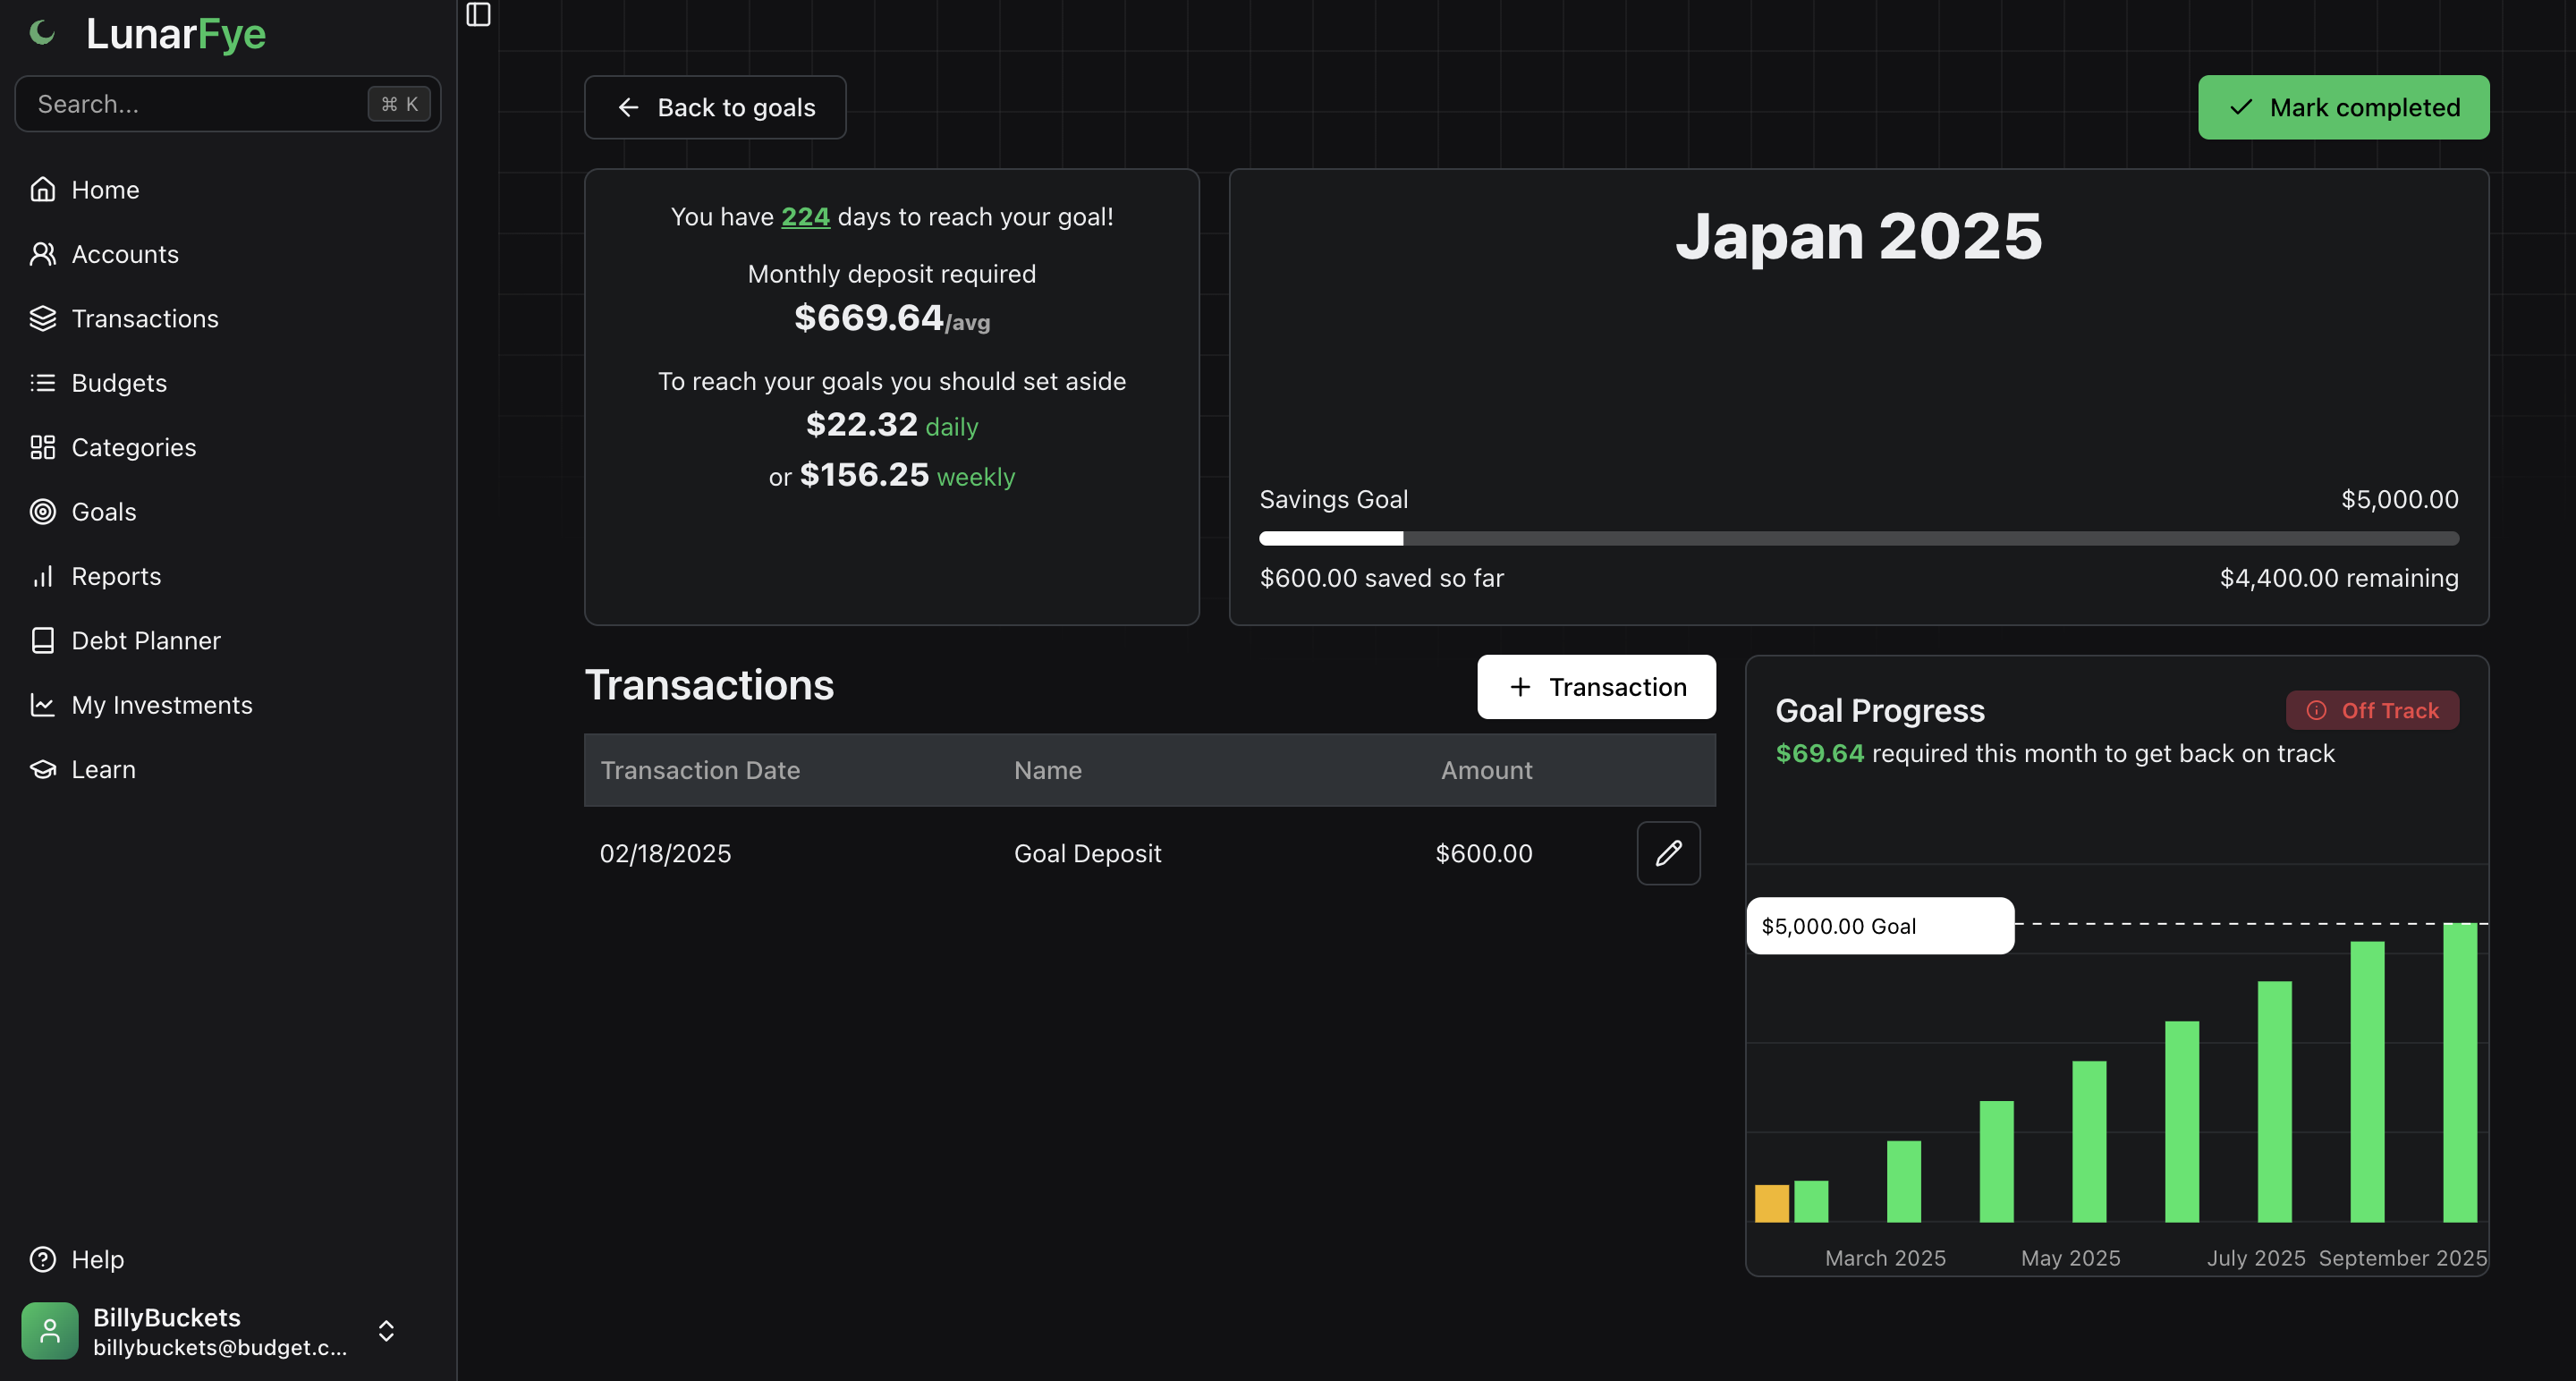This screenshot has width=2576, height=1381.
Task: Click the Goals target icon
Action: 43,512
